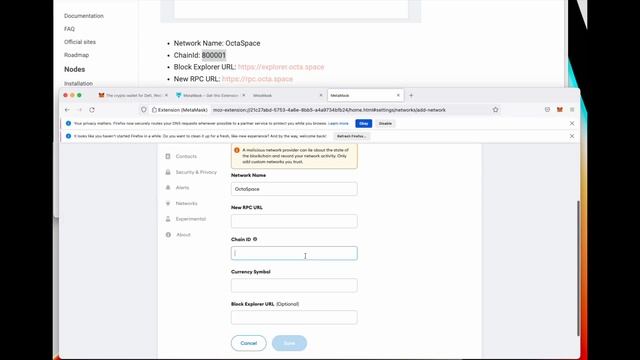Image resolution: width=640 pixels, height=360 pixels.
Task: Open rpc.octa.space link in docs page
Action: click(258, 79)
